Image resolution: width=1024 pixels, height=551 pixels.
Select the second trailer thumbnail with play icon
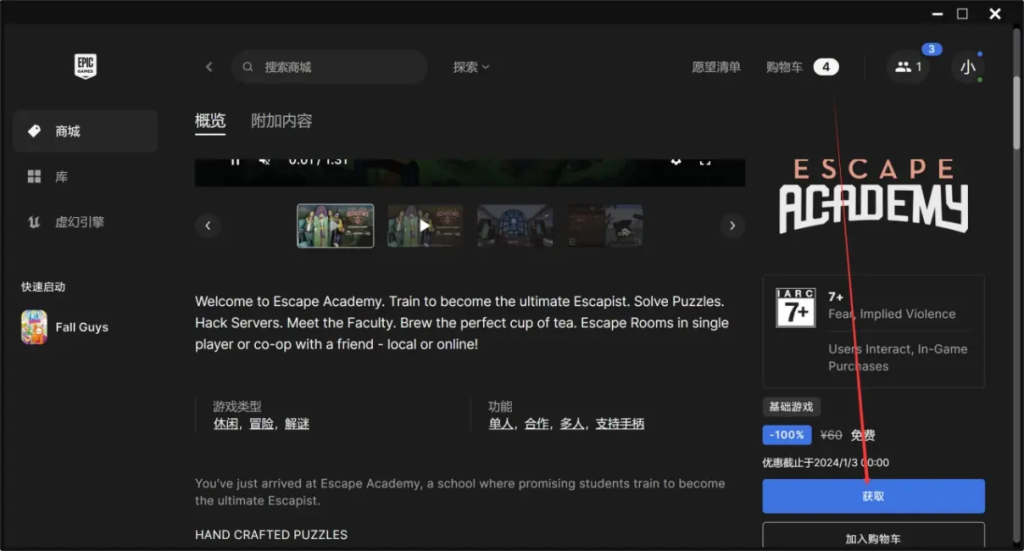coord(425,225)
